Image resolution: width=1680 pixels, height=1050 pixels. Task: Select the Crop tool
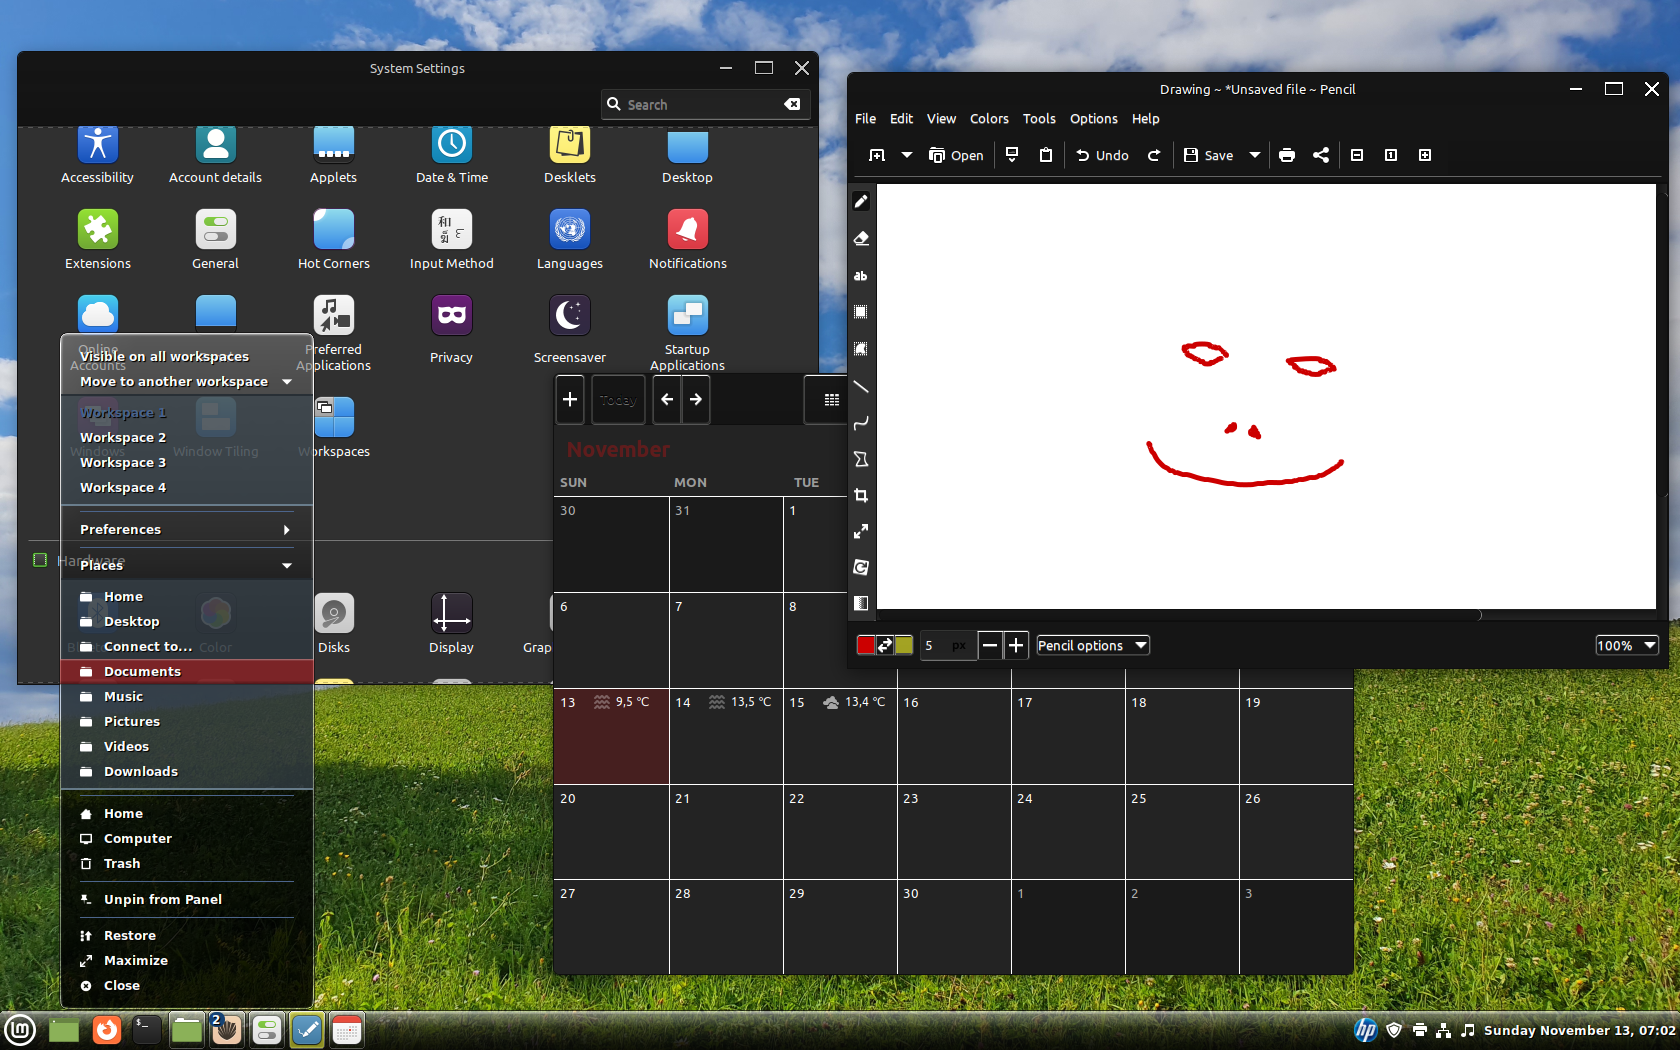[861, 495]
